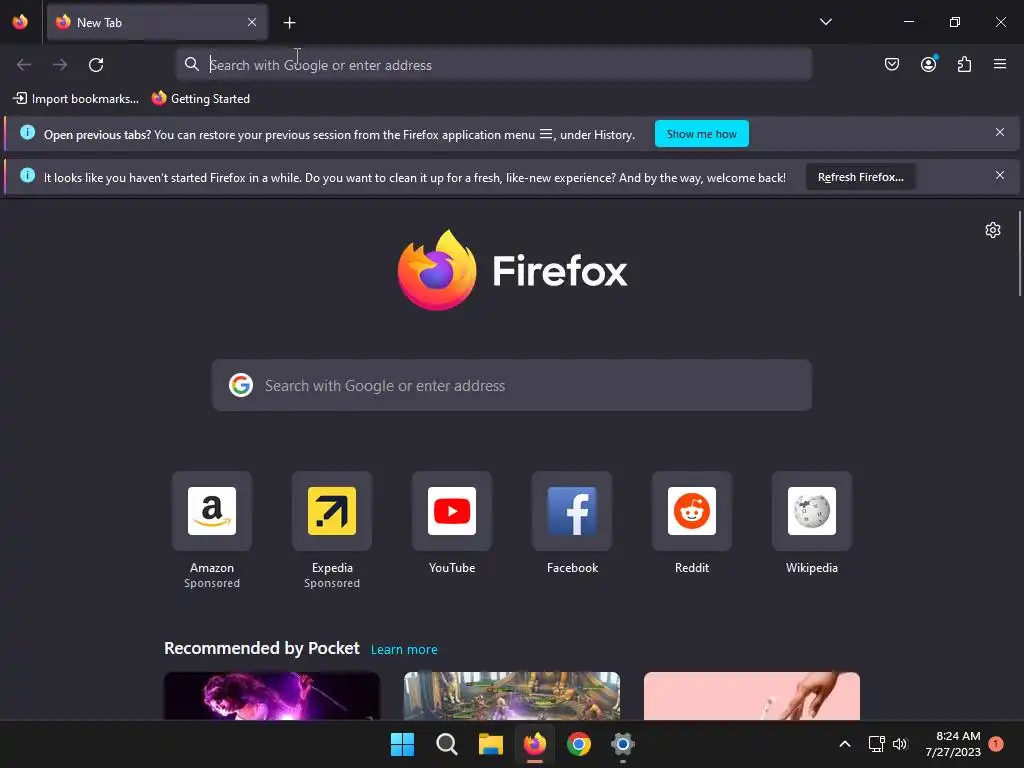The width and height of the screenshot is (1024, 768).
Task: Click the page's Google search box
Action: click(512, 385)
